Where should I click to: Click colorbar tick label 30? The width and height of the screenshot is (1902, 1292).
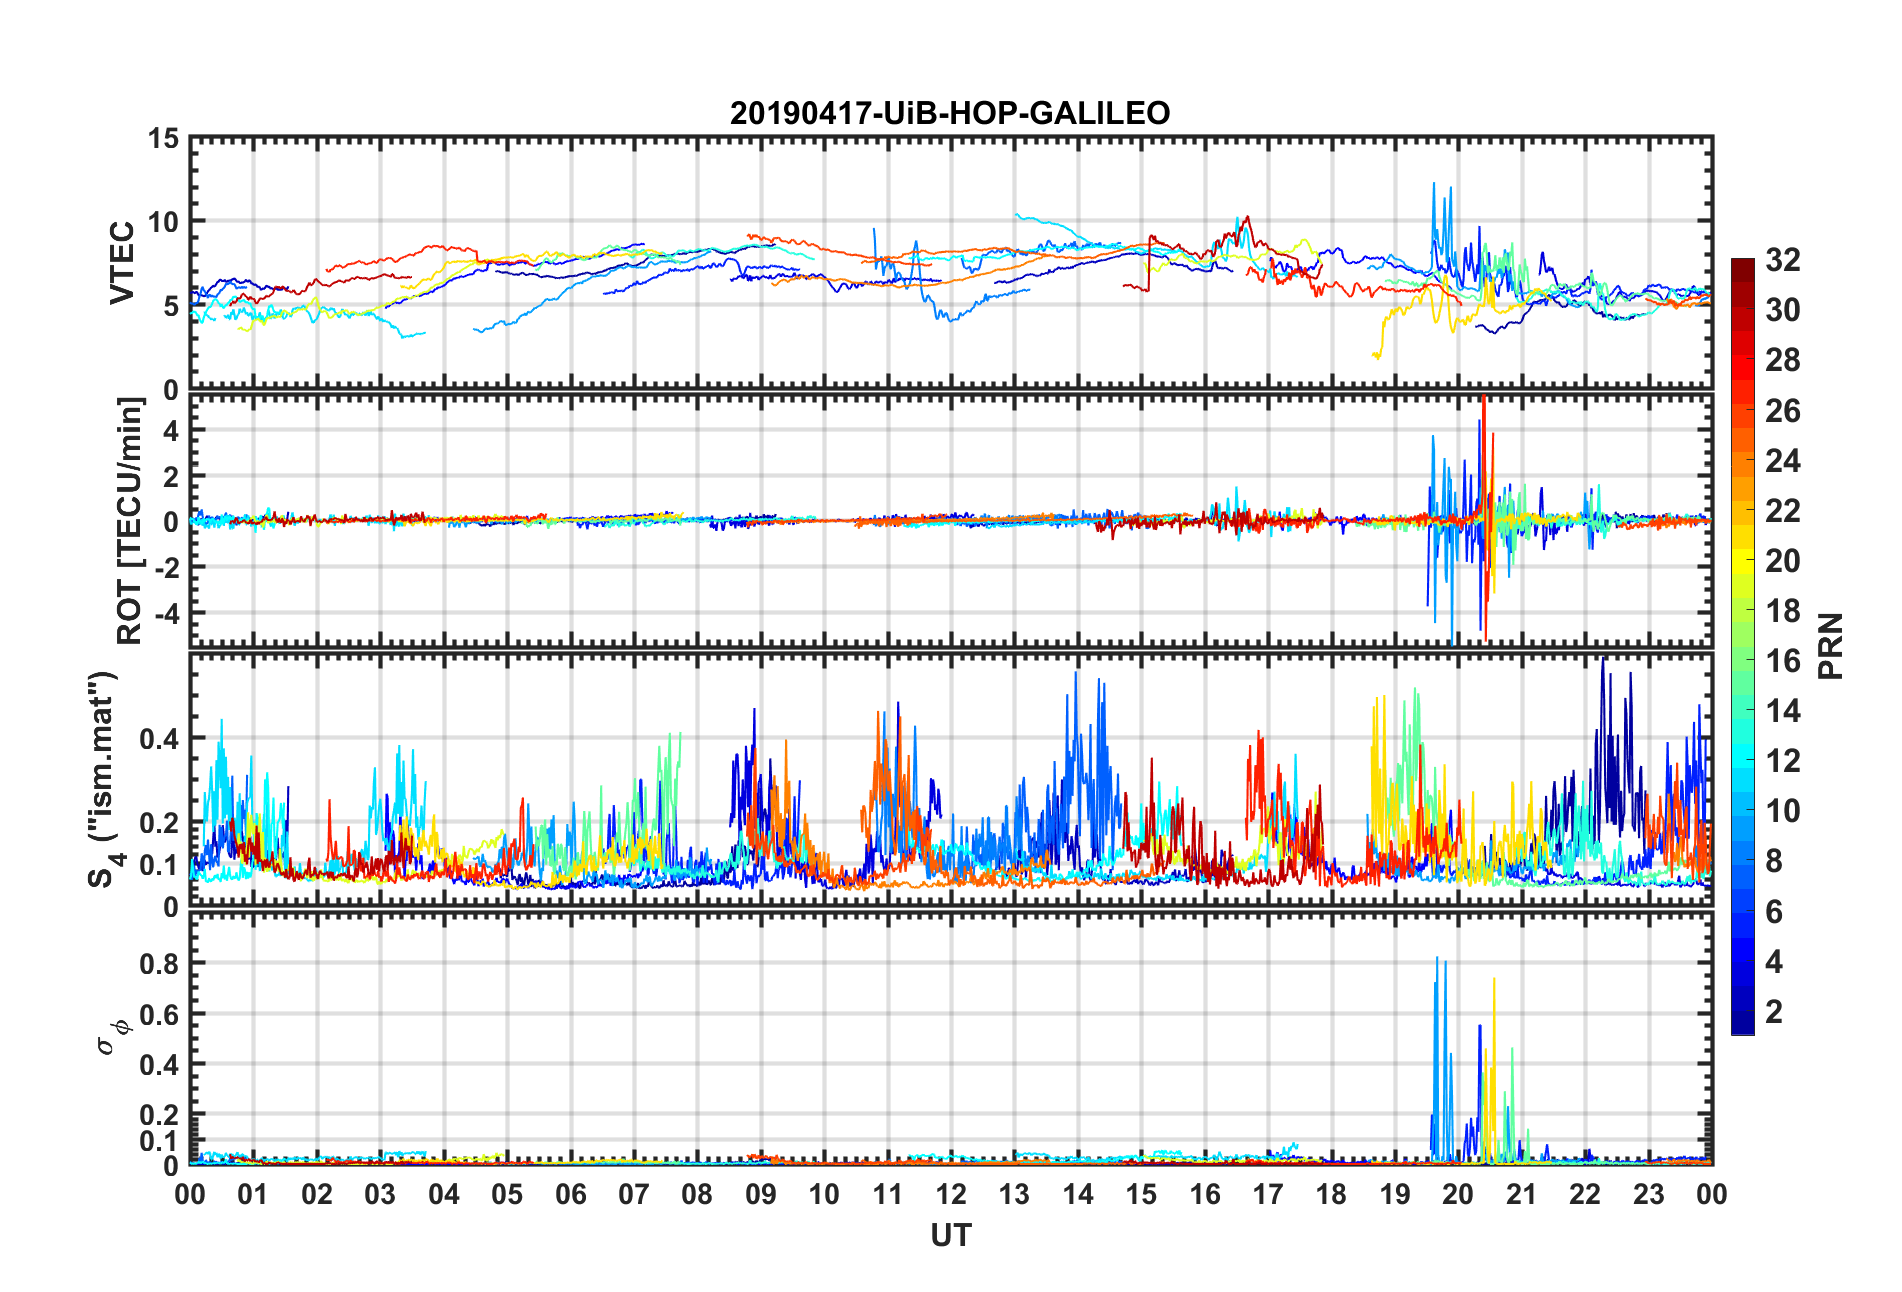tap(1783, 310)
